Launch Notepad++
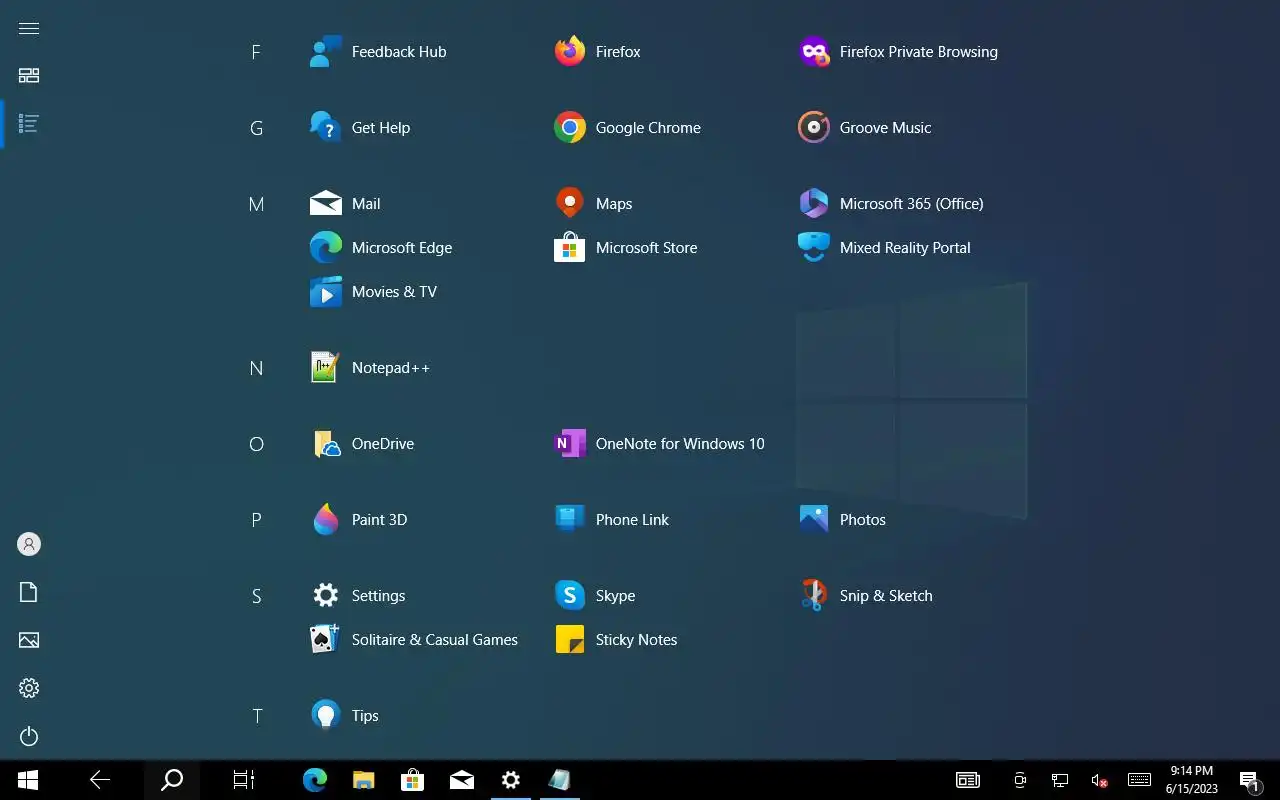Screen dimensions: 1280x800 point(370,368)
